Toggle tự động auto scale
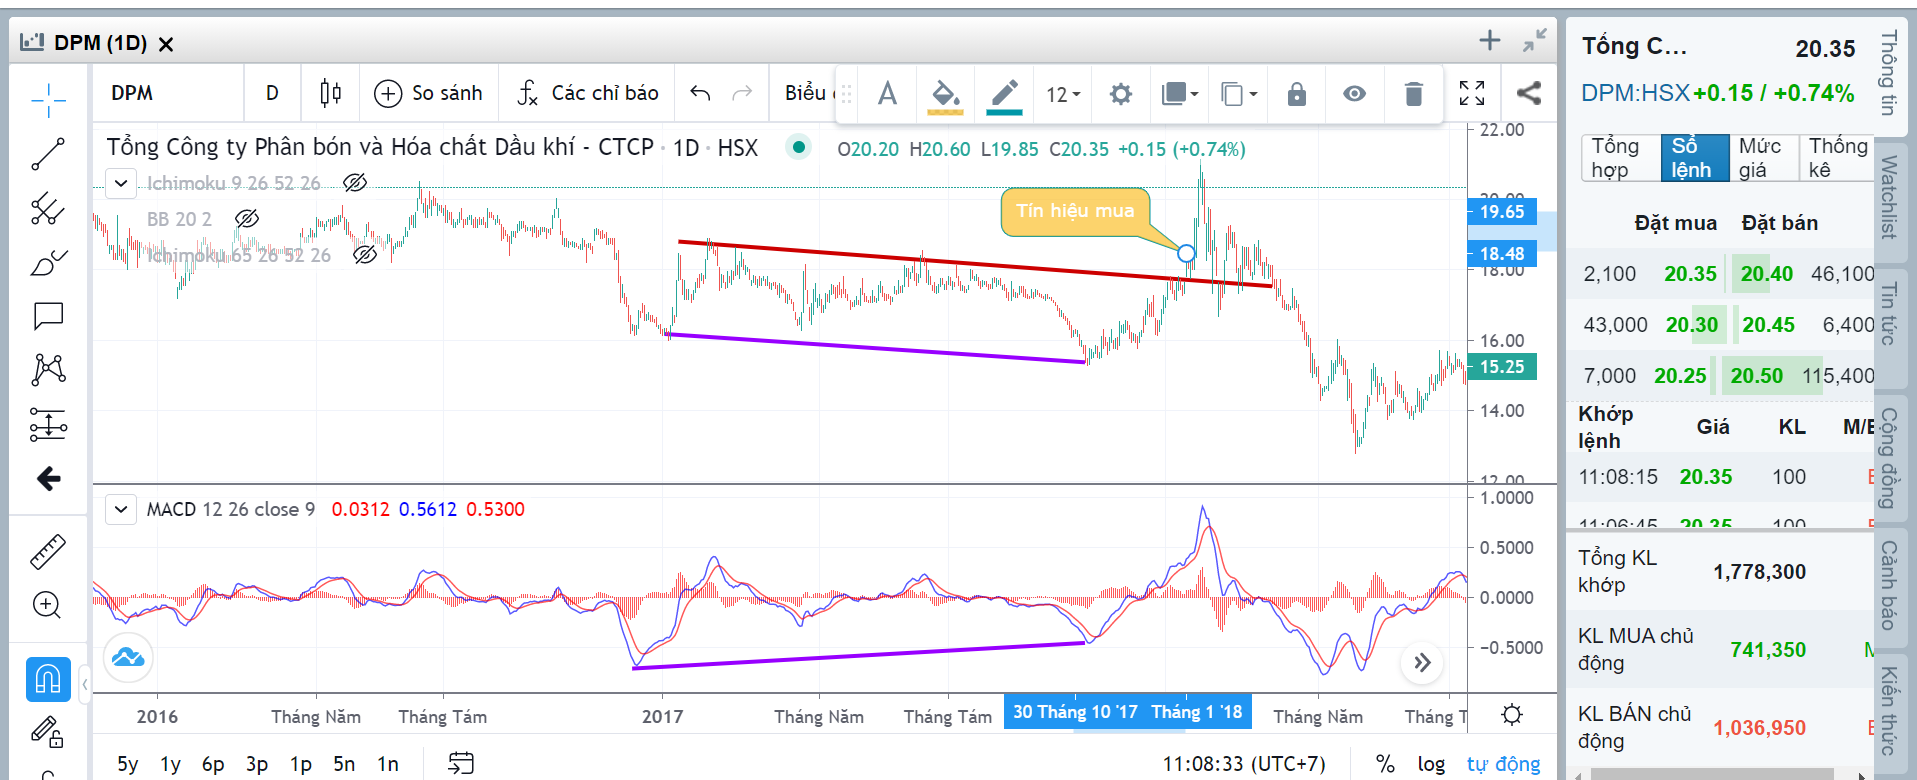This screenshot has width=1917, height=780. pyautogui.click(x=1503, y=764)
